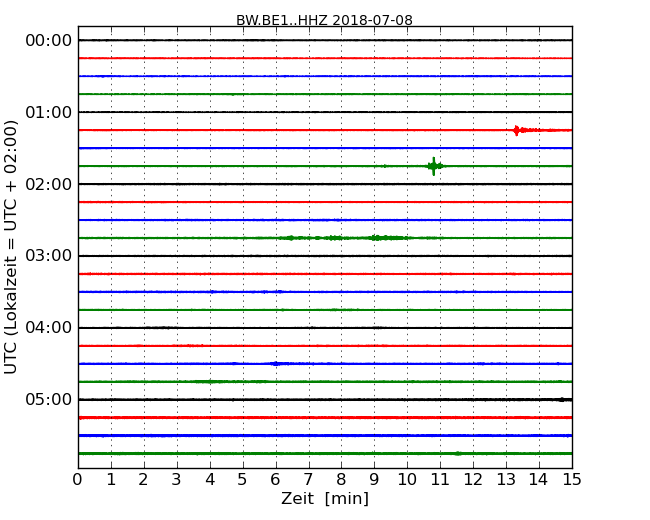Click the x-axis tick label 3
The width and height of the screenshot is (650, 520).
click(x=177, y=480)
